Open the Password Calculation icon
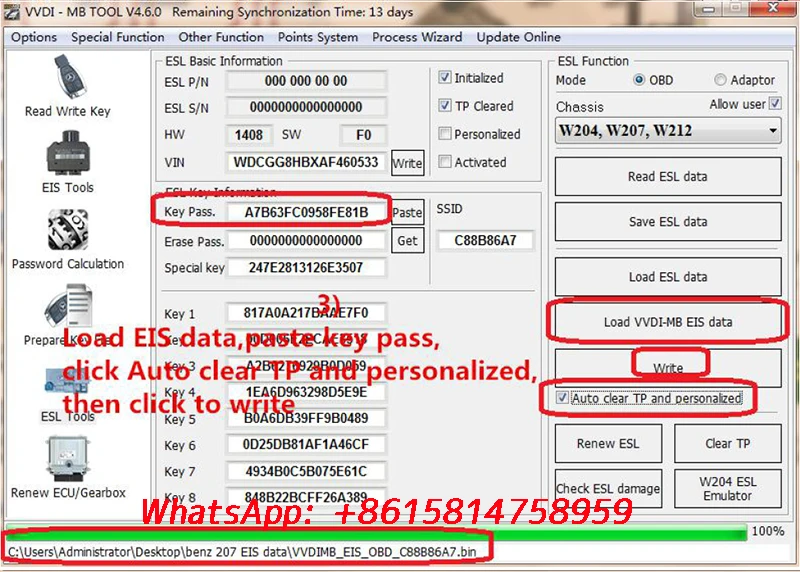This screenshot has height=572, width=800. click(x=68, y=230)
